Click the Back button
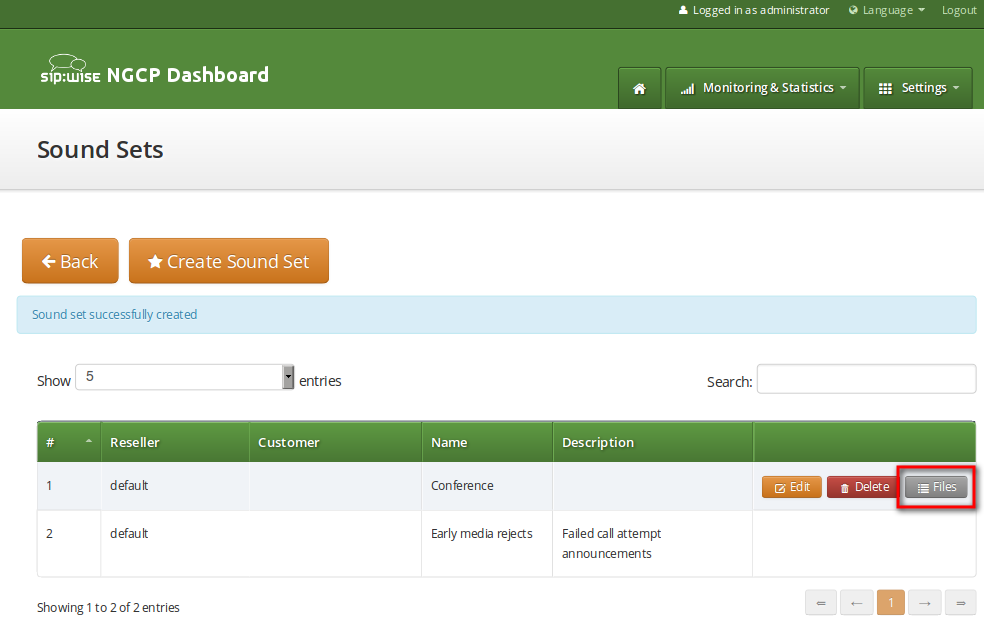The width and height of the screenshot is (984, 631). pos(70,261)
